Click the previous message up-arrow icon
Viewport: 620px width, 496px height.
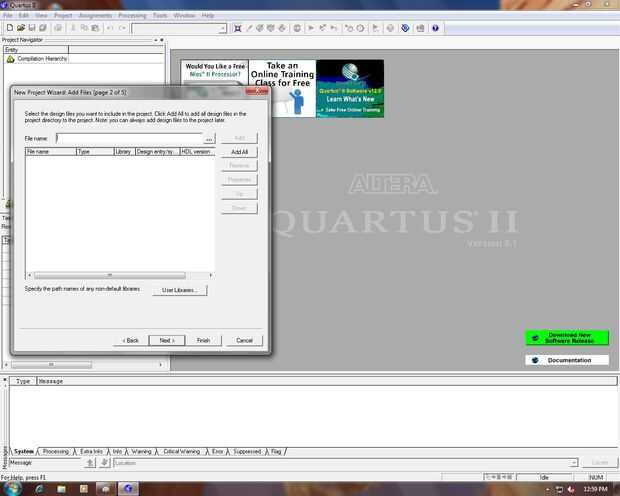pyautogui.click(x=90, y=462)
